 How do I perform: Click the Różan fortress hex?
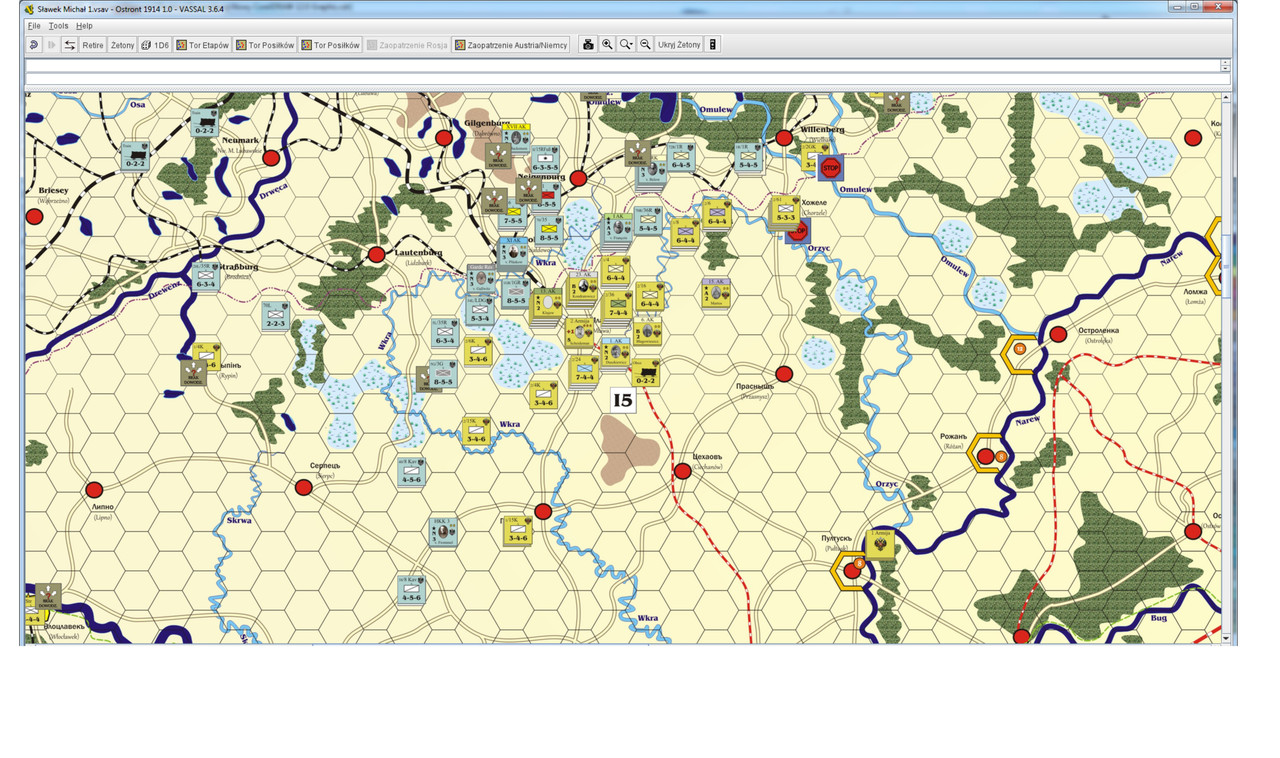(x=986, y=456)
